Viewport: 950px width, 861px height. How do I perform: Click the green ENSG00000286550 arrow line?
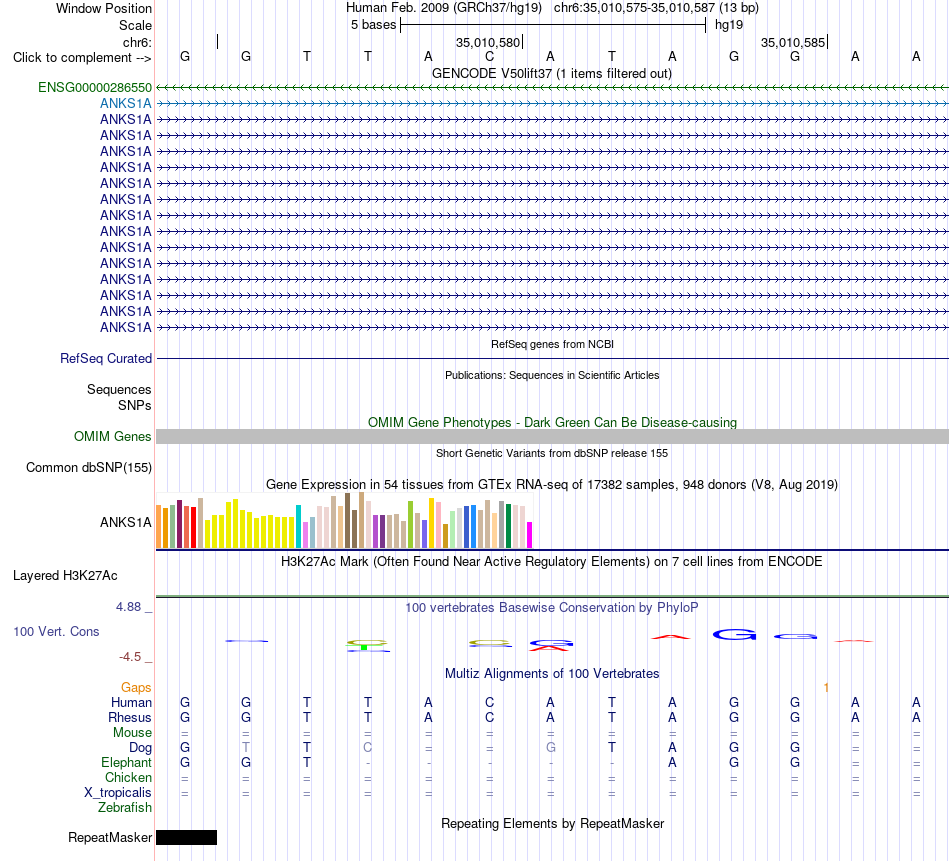(553, 88)
